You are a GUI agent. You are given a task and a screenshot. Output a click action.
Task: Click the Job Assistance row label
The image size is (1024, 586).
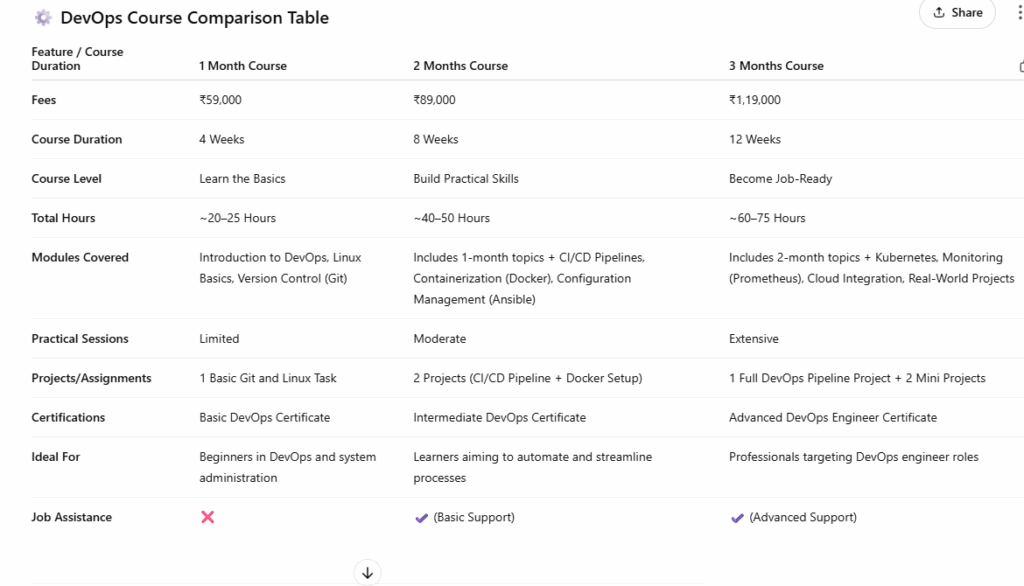72,517
